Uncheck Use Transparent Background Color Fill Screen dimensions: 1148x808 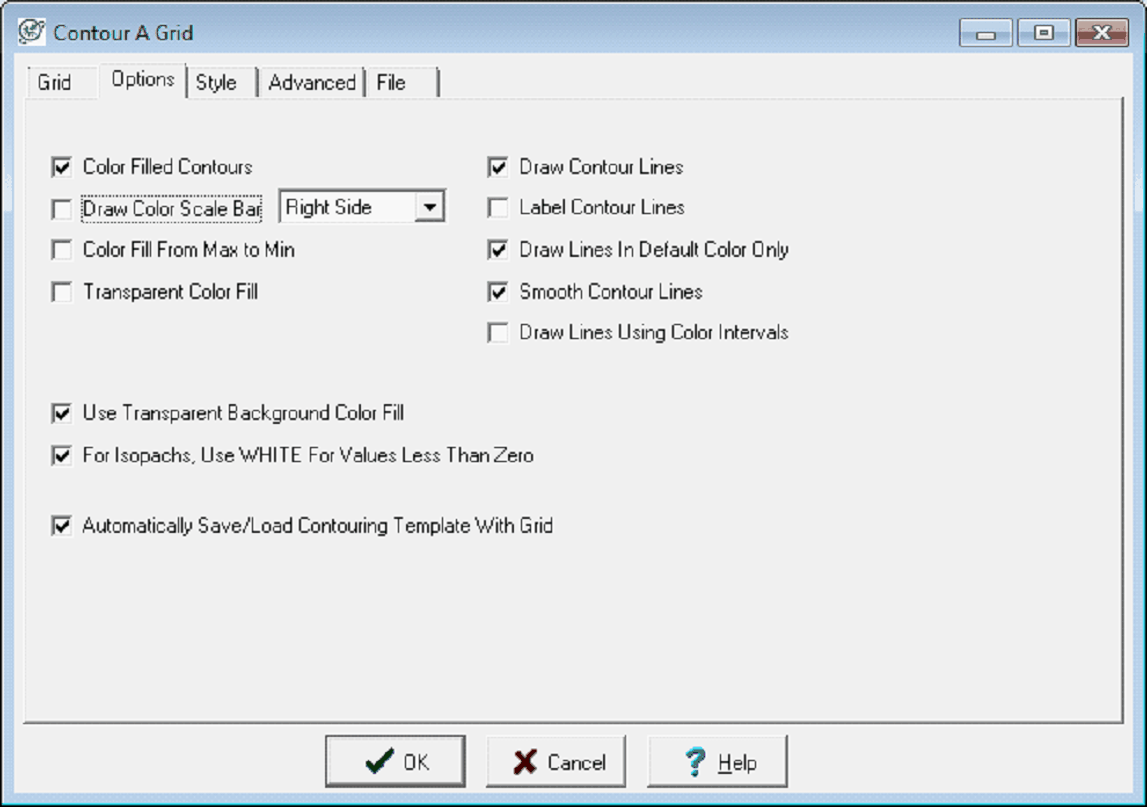(62, 413)
